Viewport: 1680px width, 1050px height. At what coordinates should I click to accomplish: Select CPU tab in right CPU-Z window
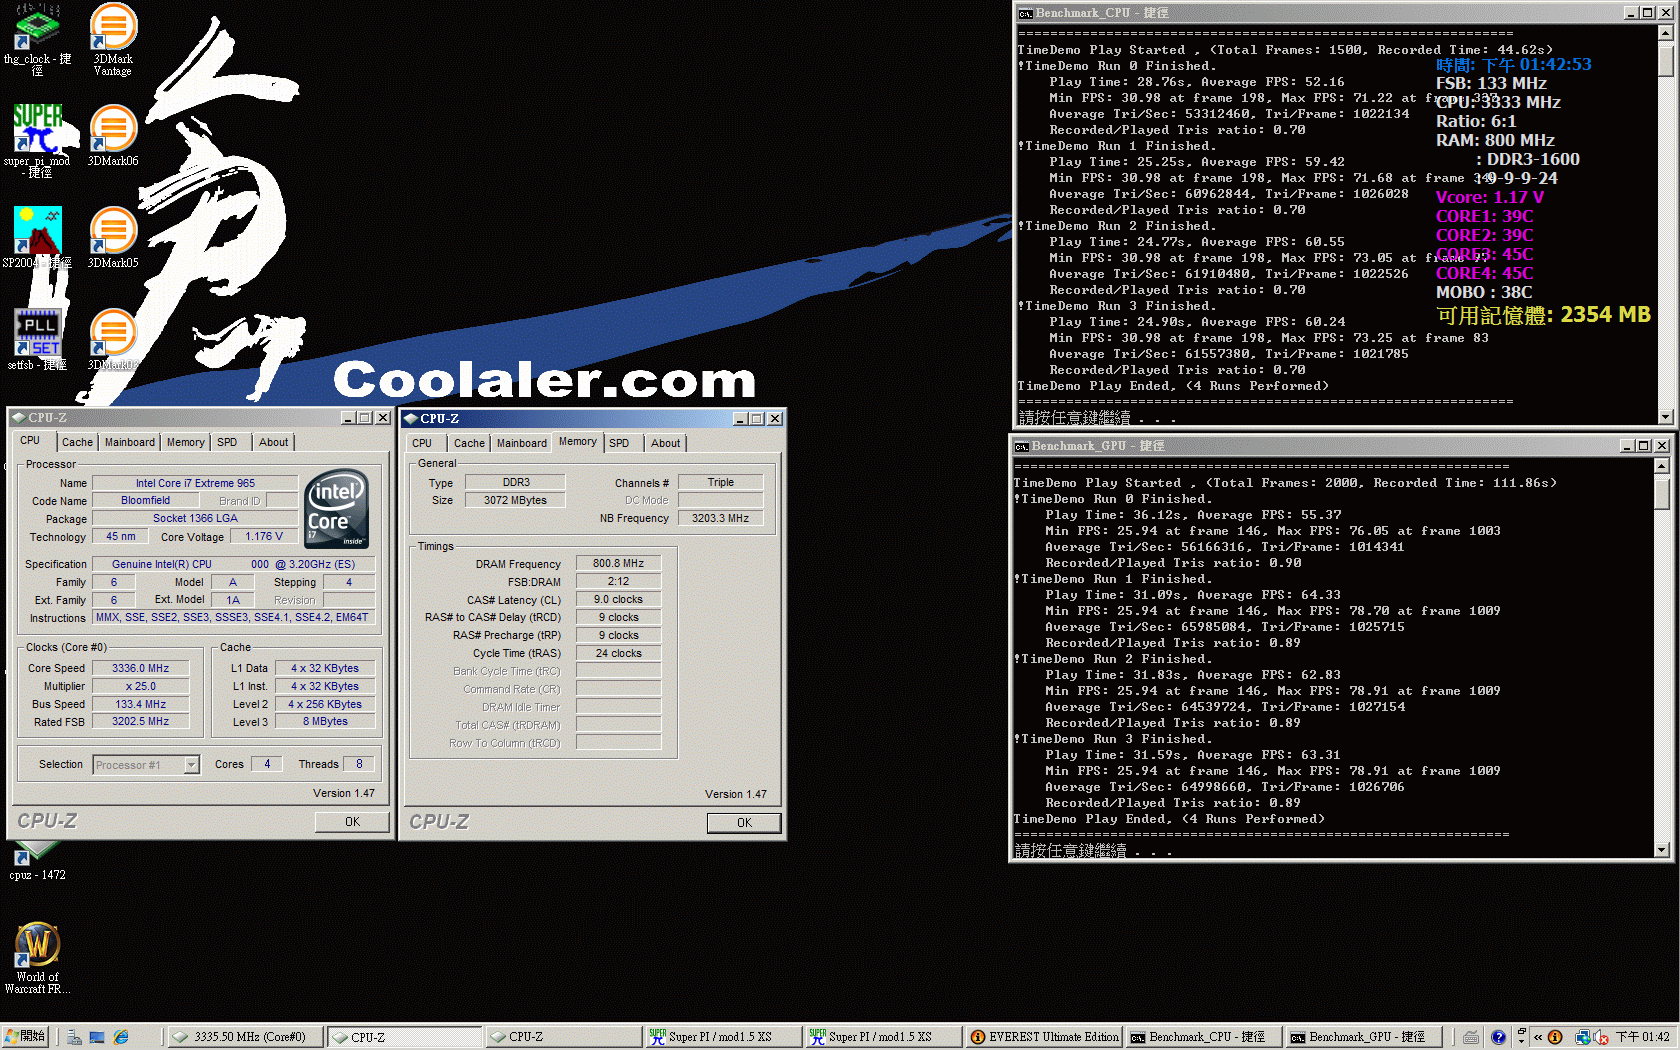pos(422,443)
